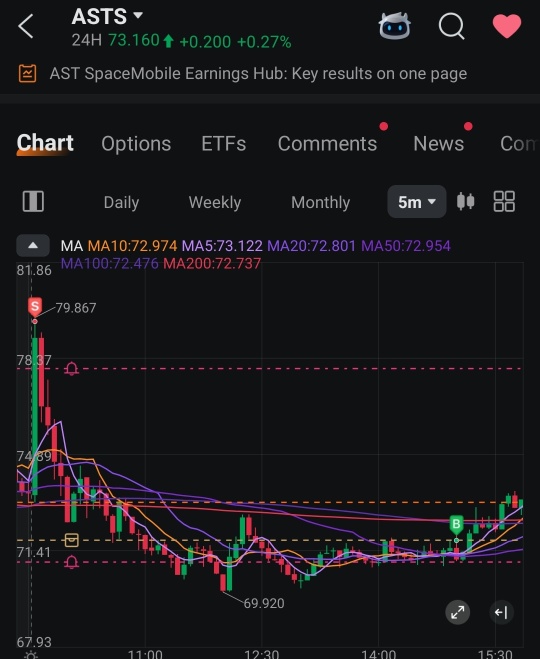The image size is (540, 659).
Task: Select the Monthly timeframe
Action: click(x=321, y=203)
